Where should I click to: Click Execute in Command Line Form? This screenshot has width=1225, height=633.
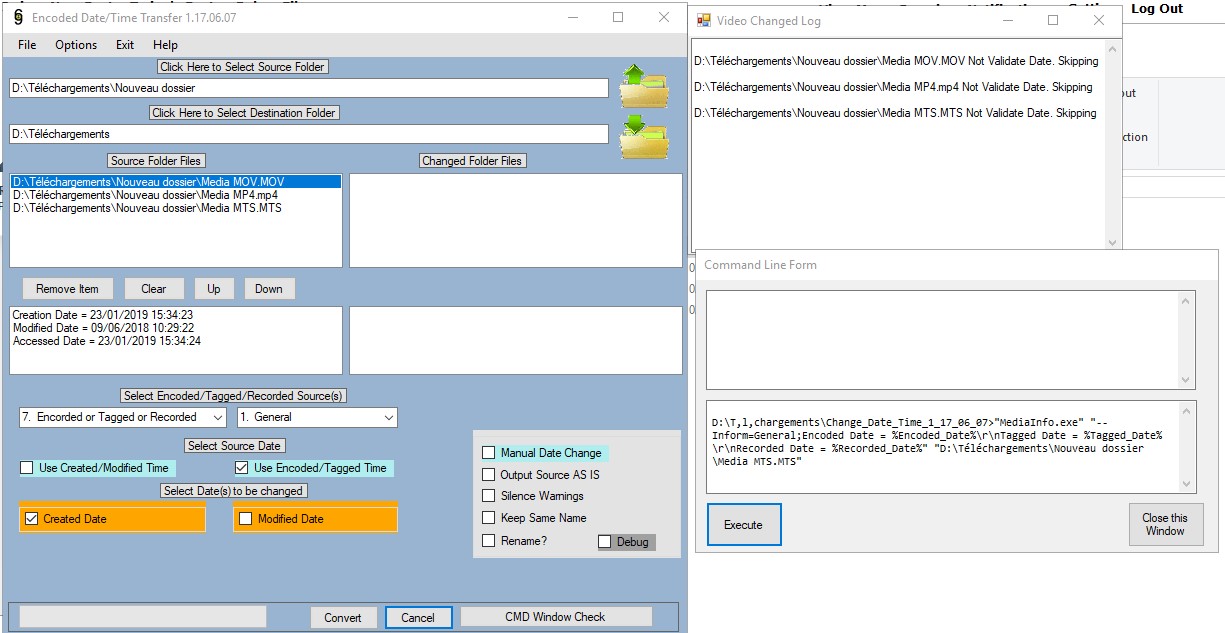(743, 525)
